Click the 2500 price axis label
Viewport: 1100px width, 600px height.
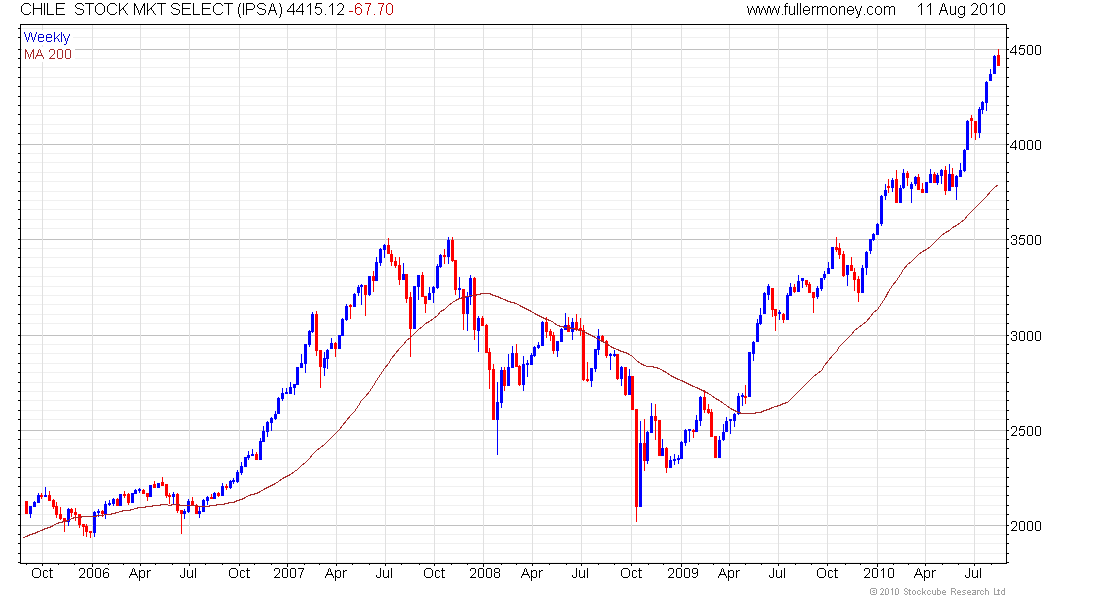tap(1026, 432)
